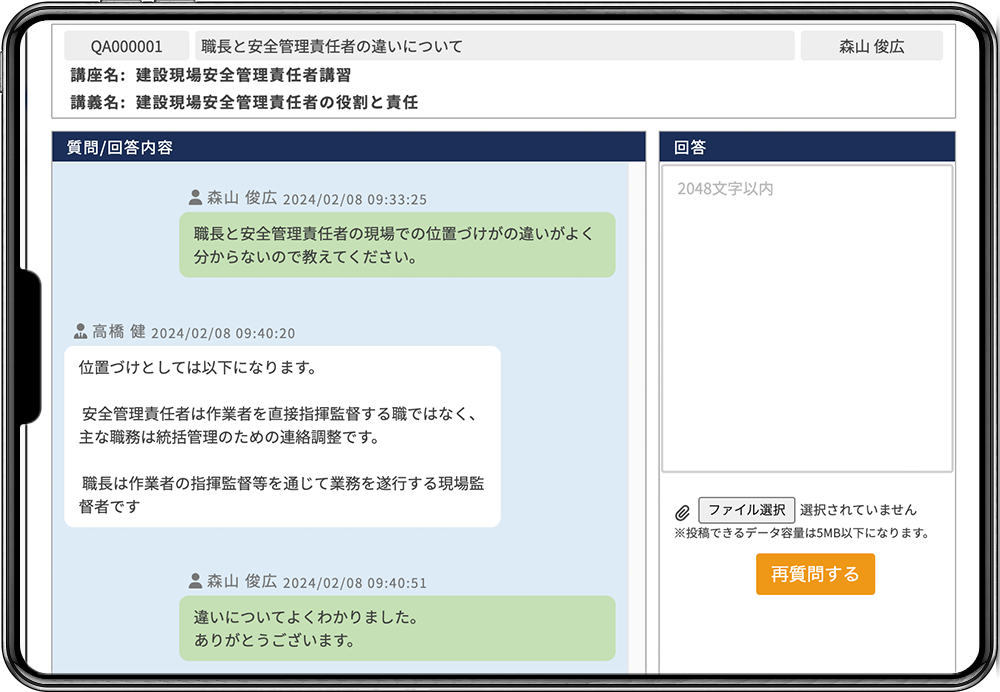
Task: Submit with the orange 再質問する button
Action: pos(815,574)
